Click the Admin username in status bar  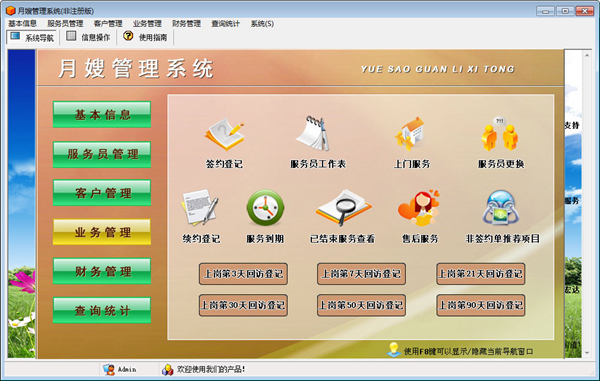click(x=127, y=370)
